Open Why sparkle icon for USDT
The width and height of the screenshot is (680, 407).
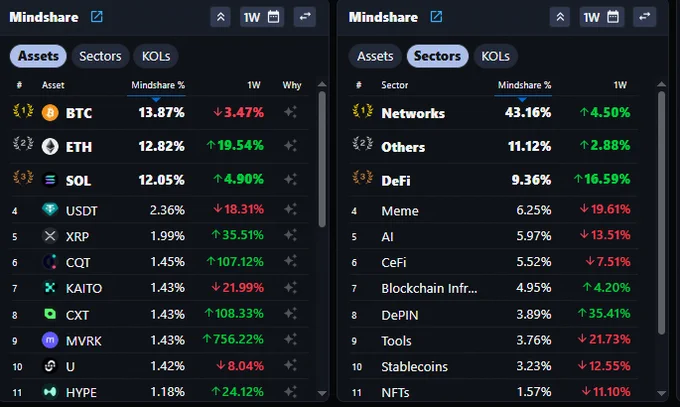[x=291, y=210]
